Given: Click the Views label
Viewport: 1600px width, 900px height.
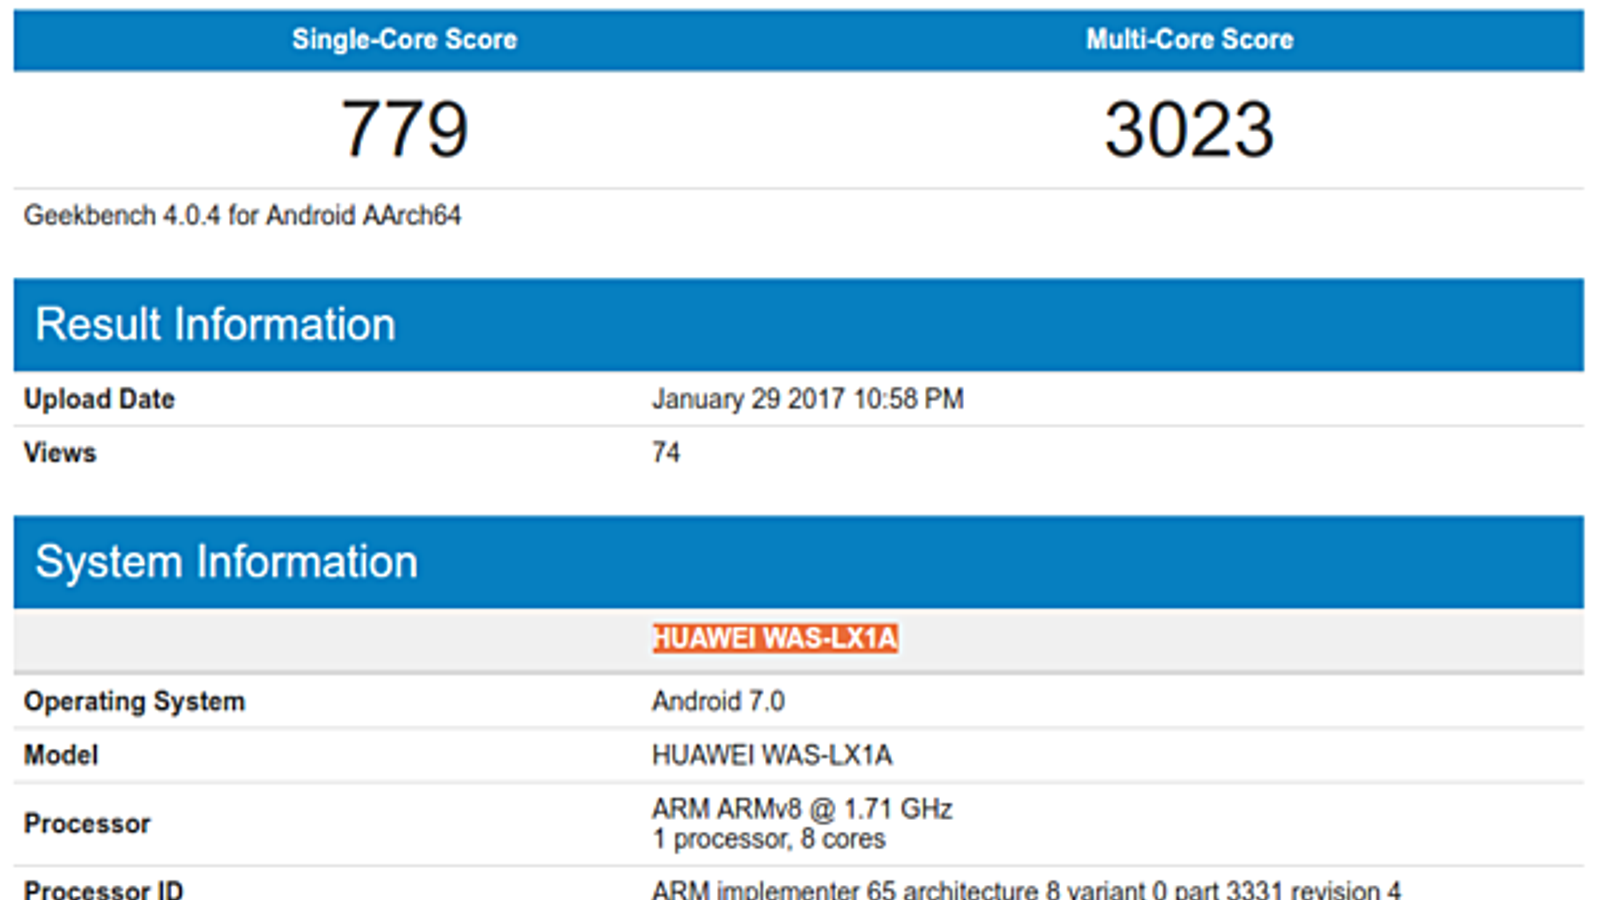Looking at the screenshot, I should tap(60, 452).
